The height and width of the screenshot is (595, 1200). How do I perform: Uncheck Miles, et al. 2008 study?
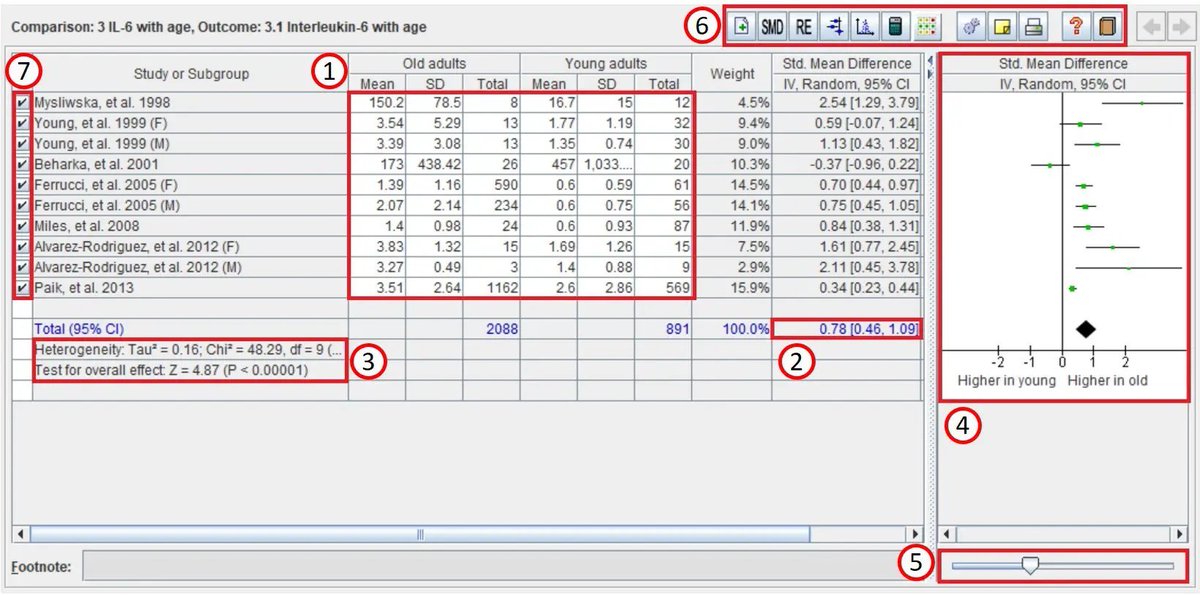(22, 227)
